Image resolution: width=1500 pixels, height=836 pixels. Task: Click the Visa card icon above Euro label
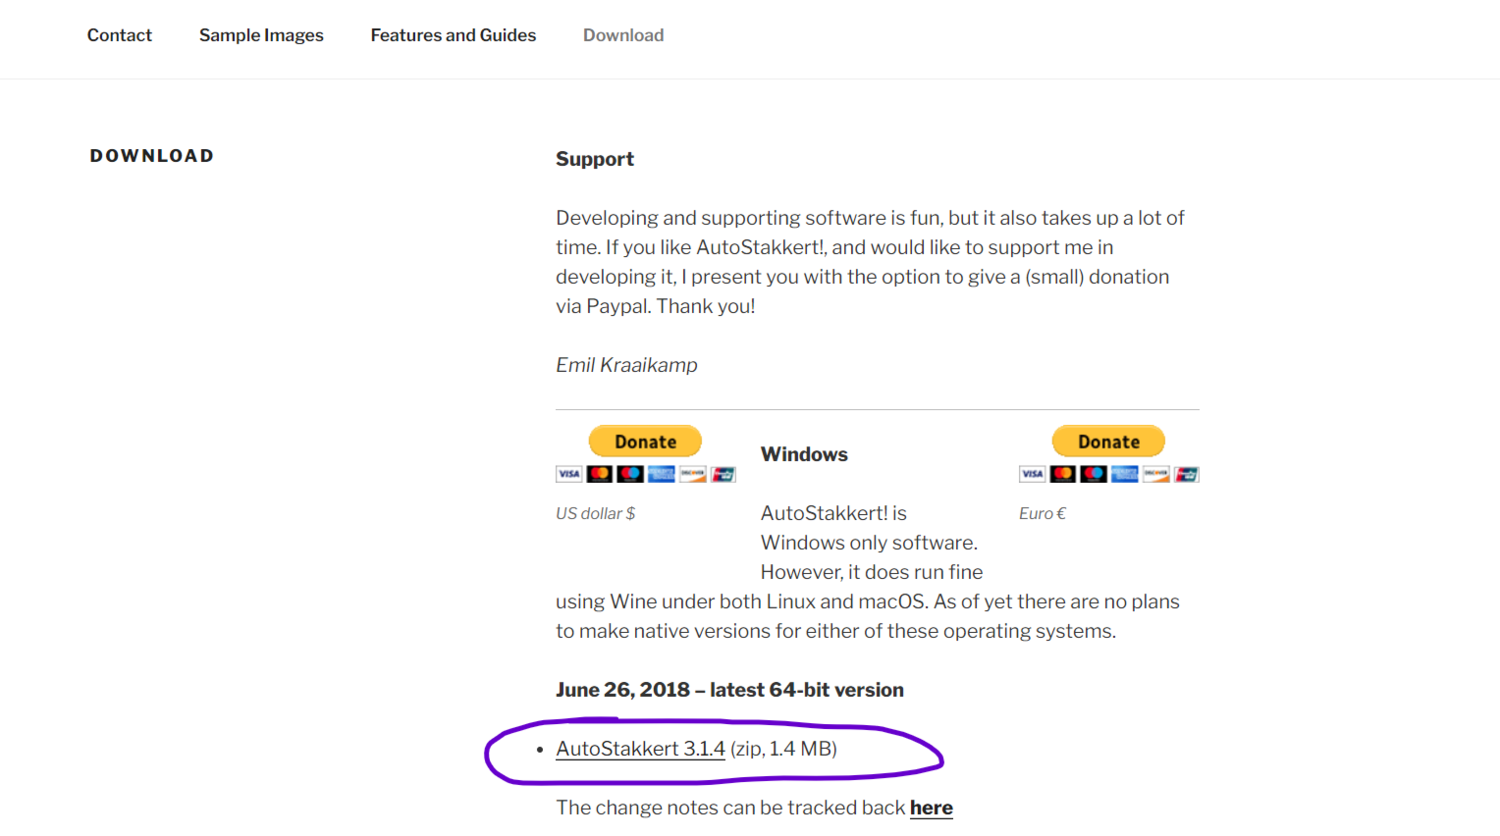pyautogui.click(x=1032, y=474)
